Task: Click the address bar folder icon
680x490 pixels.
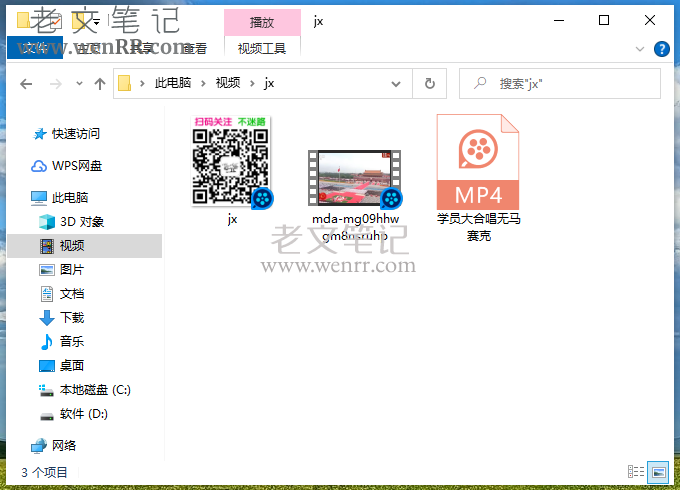Action: 124,83
